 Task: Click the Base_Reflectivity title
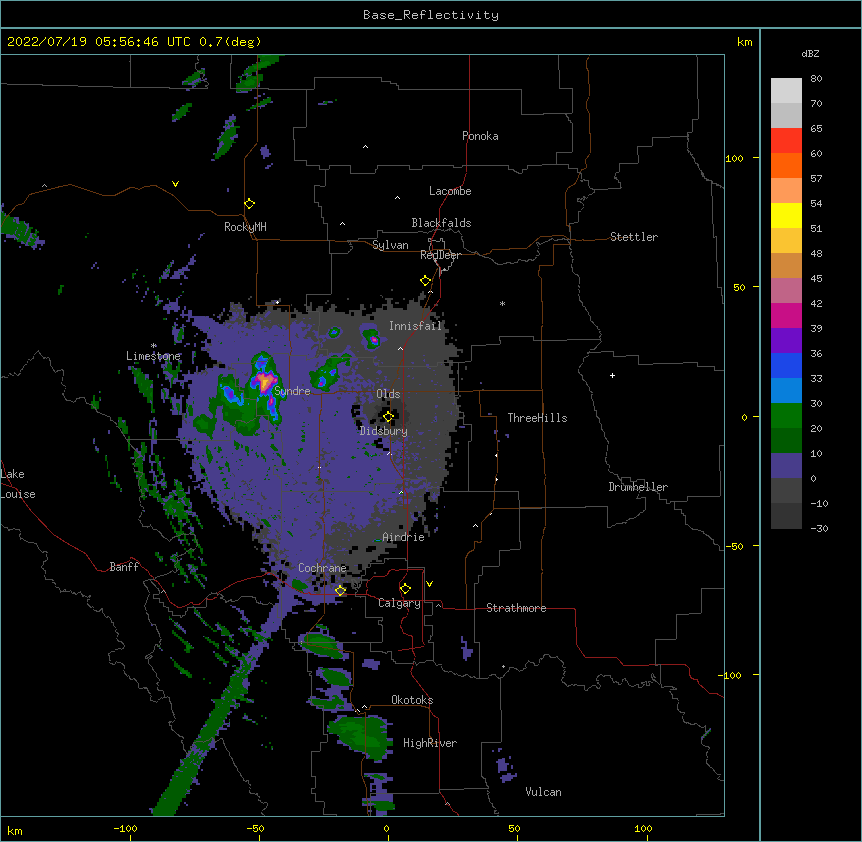431,15
